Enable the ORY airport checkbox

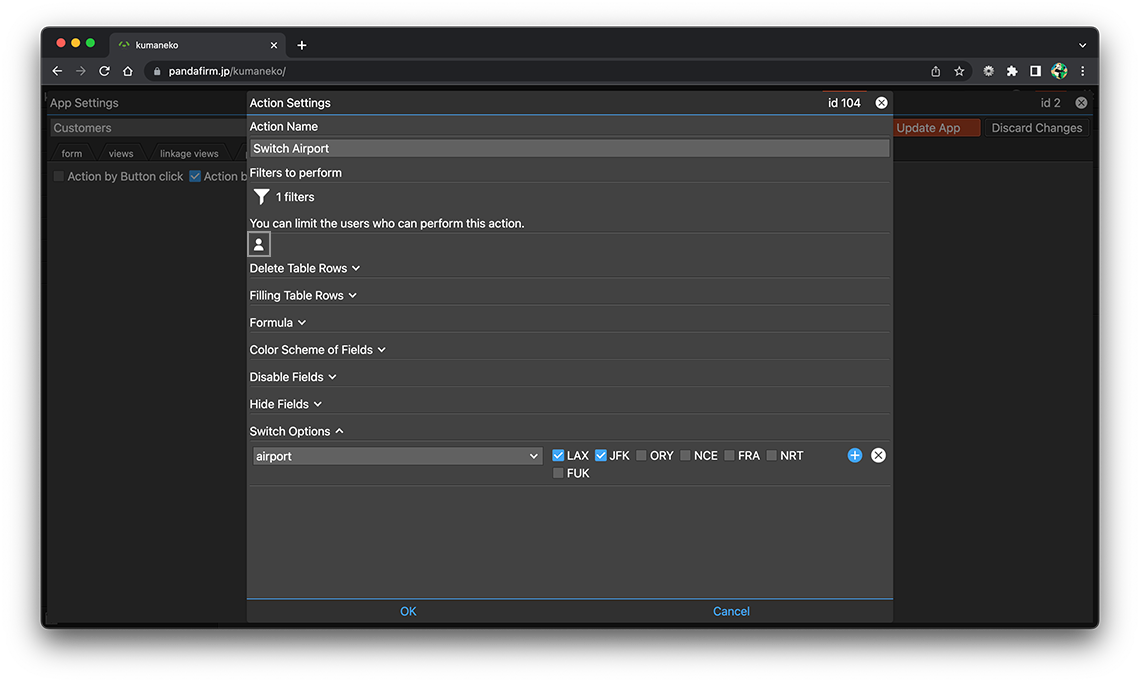(641, 456)
